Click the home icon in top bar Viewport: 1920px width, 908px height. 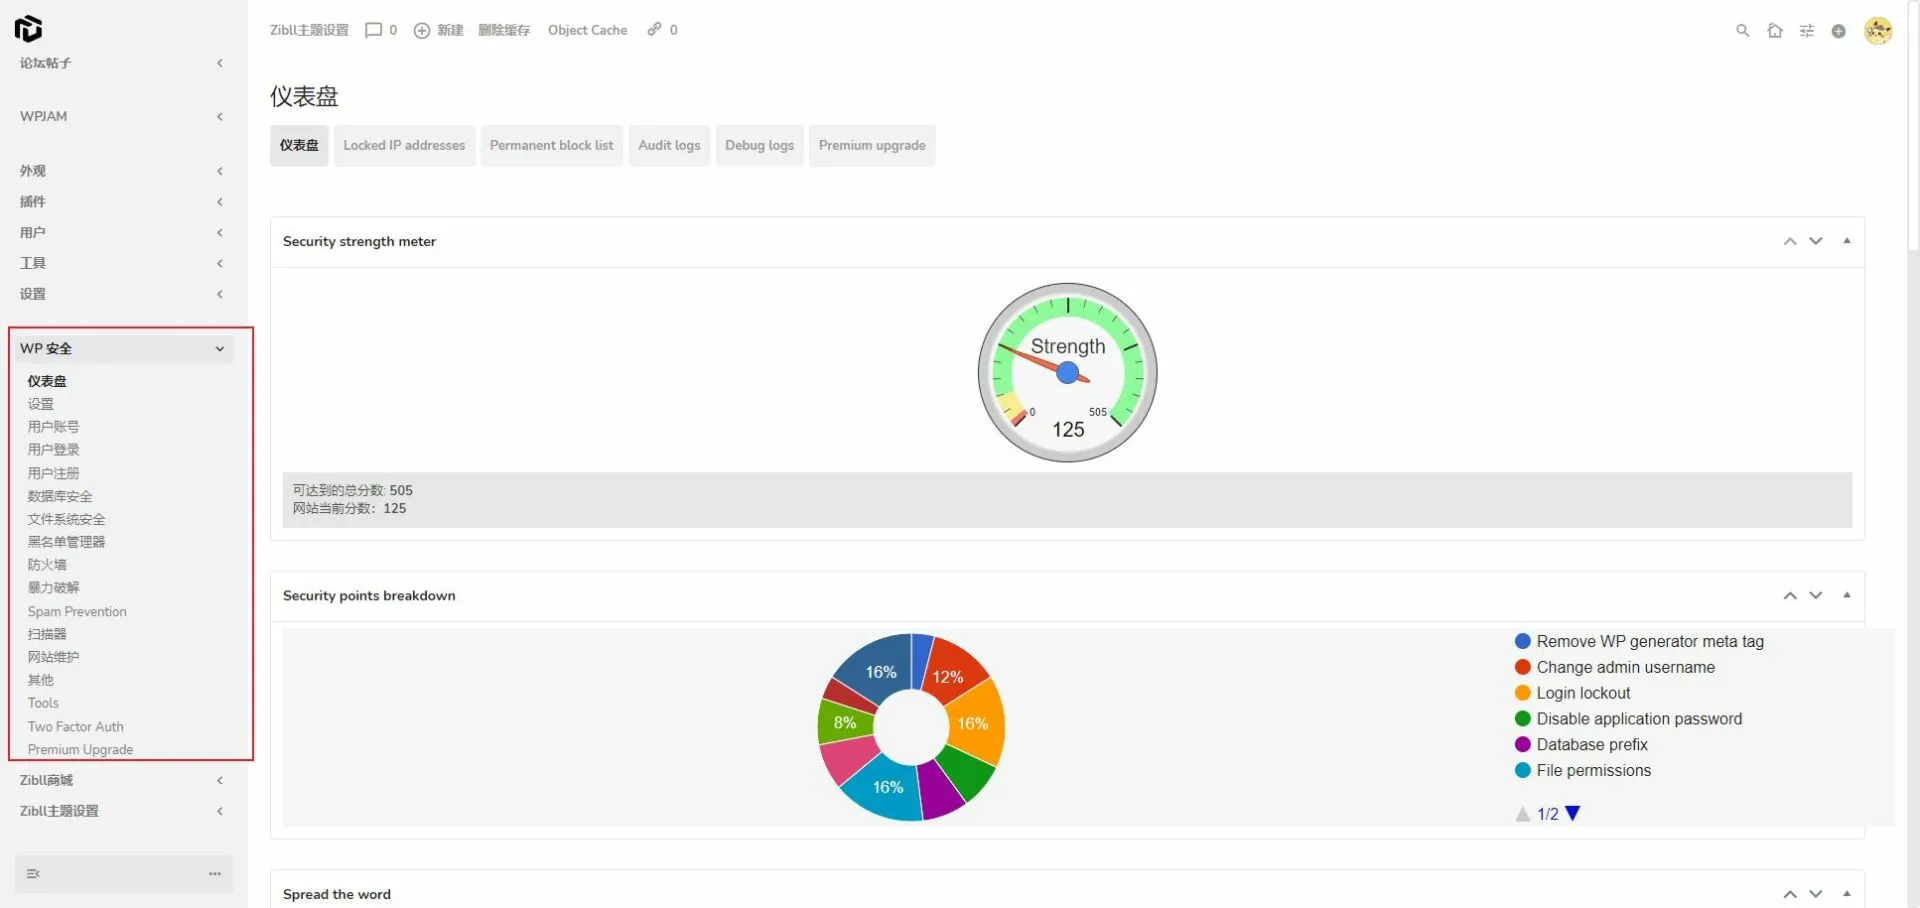1775,31
